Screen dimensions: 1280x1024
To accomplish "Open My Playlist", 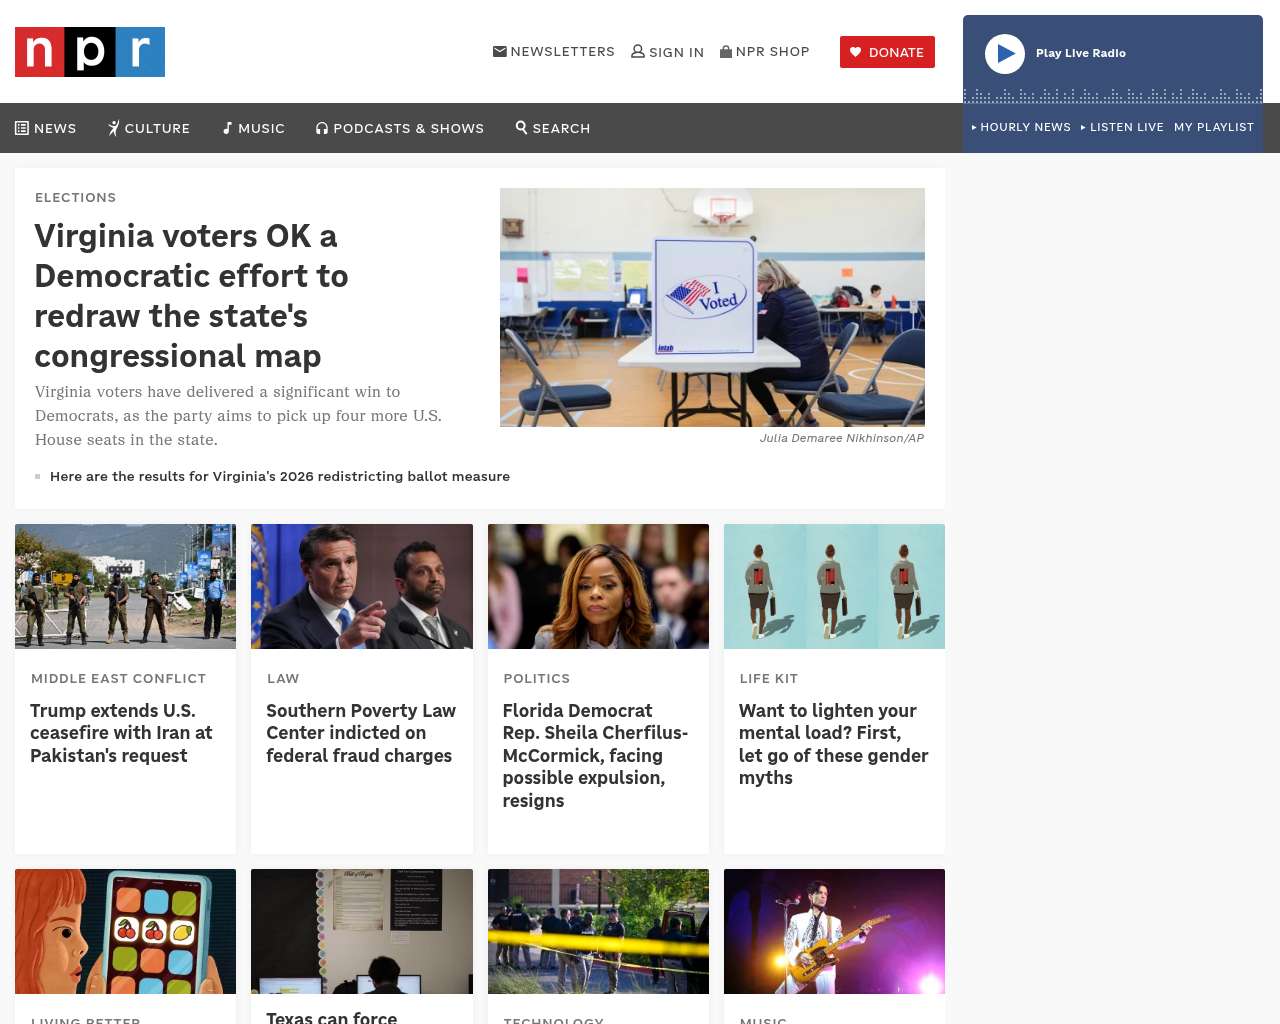I will click(x=1214, y=127).
